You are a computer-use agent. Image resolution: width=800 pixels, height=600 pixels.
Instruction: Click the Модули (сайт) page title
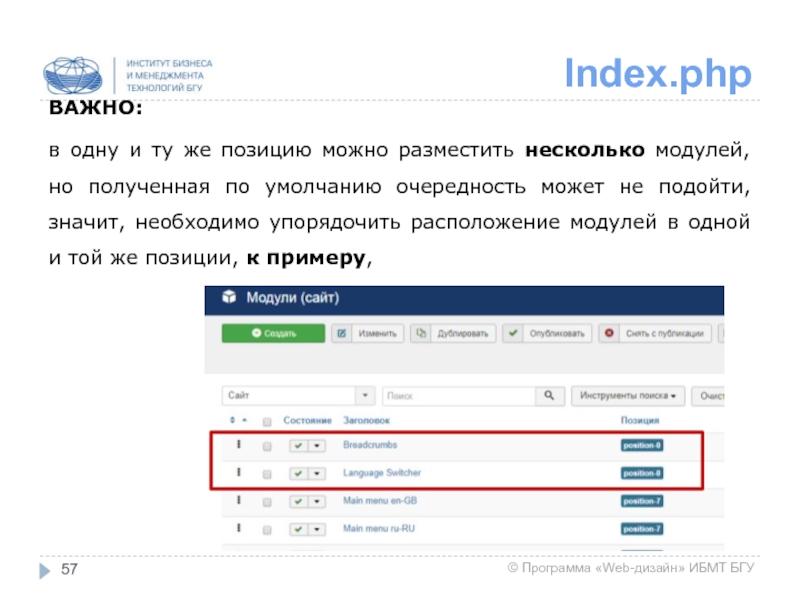(292, 297)
